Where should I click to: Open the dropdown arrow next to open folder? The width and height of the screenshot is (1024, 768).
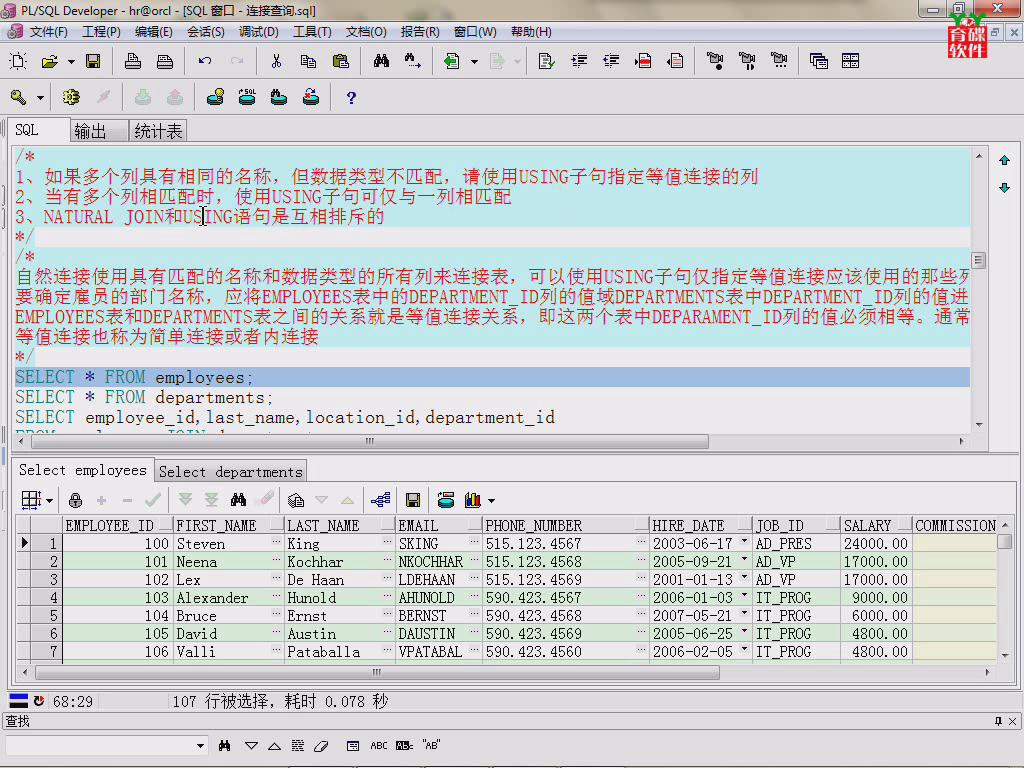click(x=71, y=62)
